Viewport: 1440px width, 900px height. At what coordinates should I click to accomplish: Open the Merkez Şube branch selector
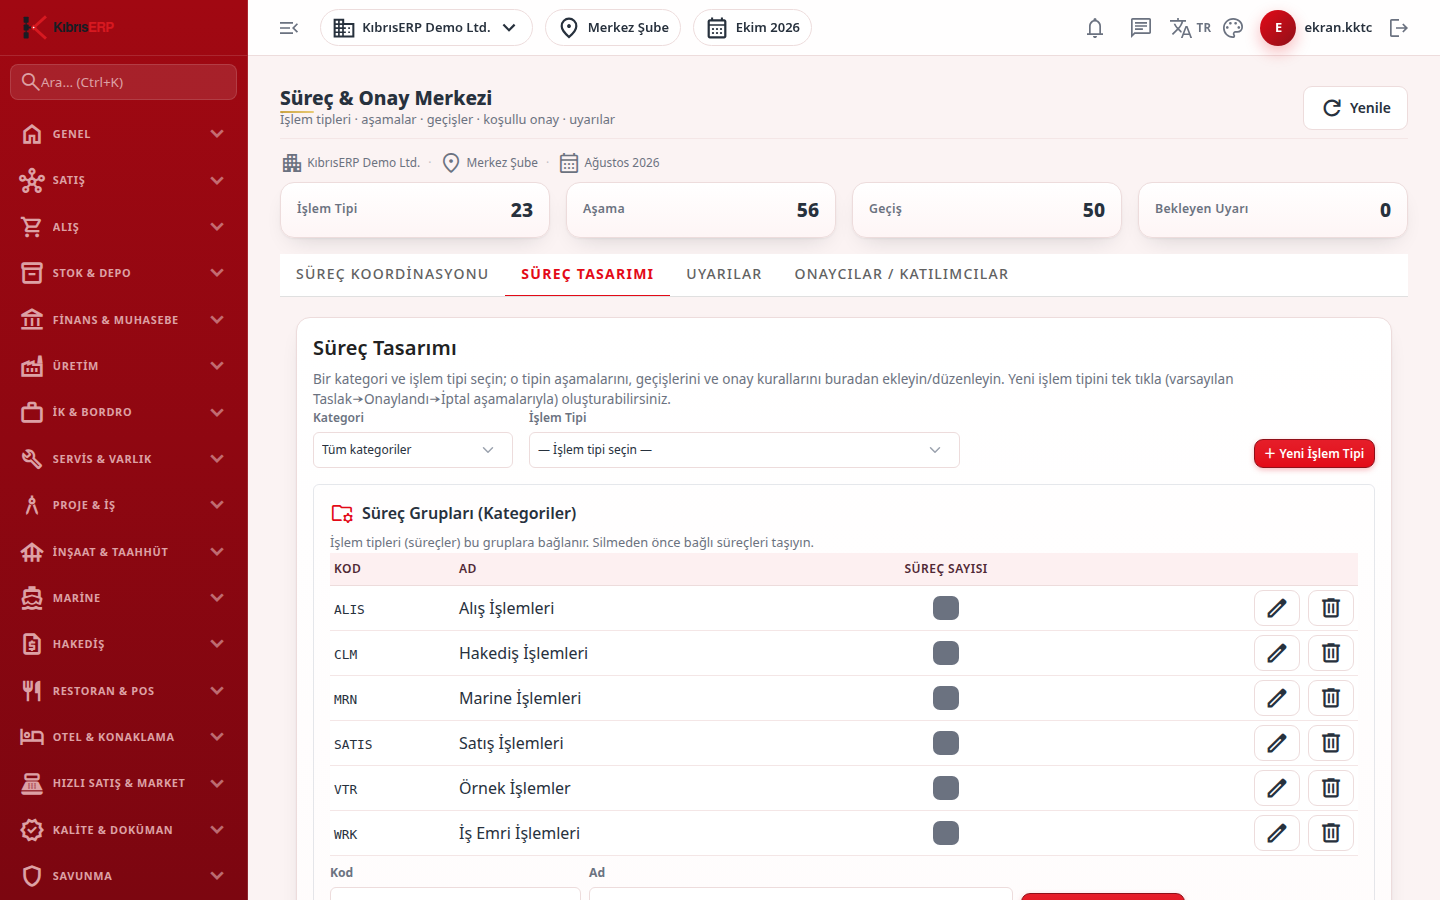pos(613,28)
